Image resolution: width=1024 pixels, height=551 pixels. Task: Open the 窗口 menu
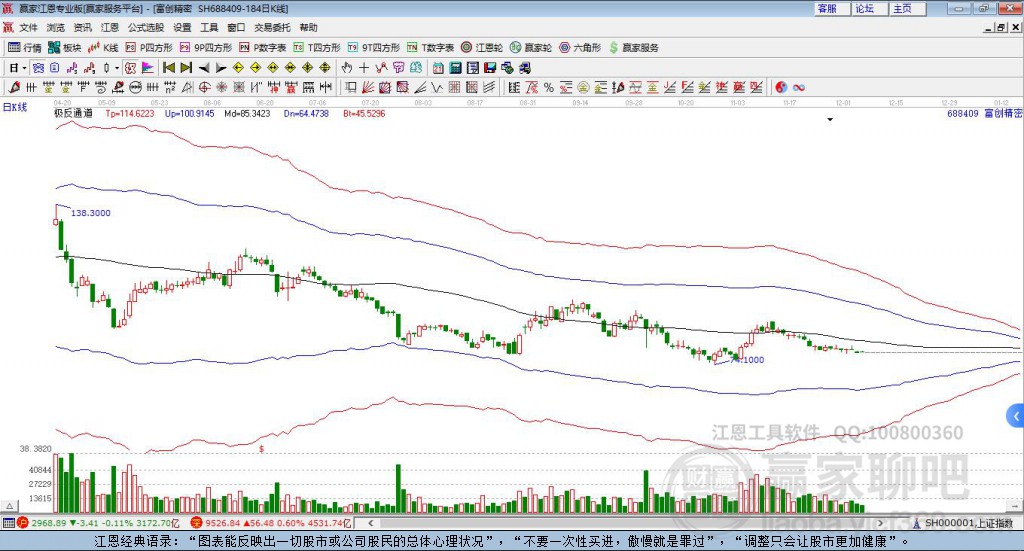pyautogui.click(x=236, y=27)
